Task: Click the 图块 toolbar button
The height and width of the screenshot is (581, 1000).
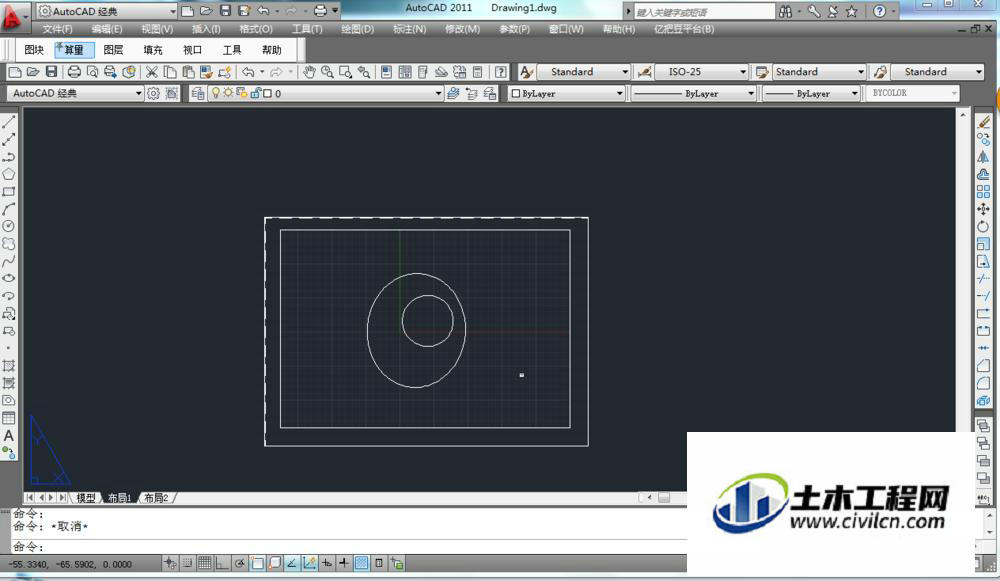Action: [x=34, y=50]
